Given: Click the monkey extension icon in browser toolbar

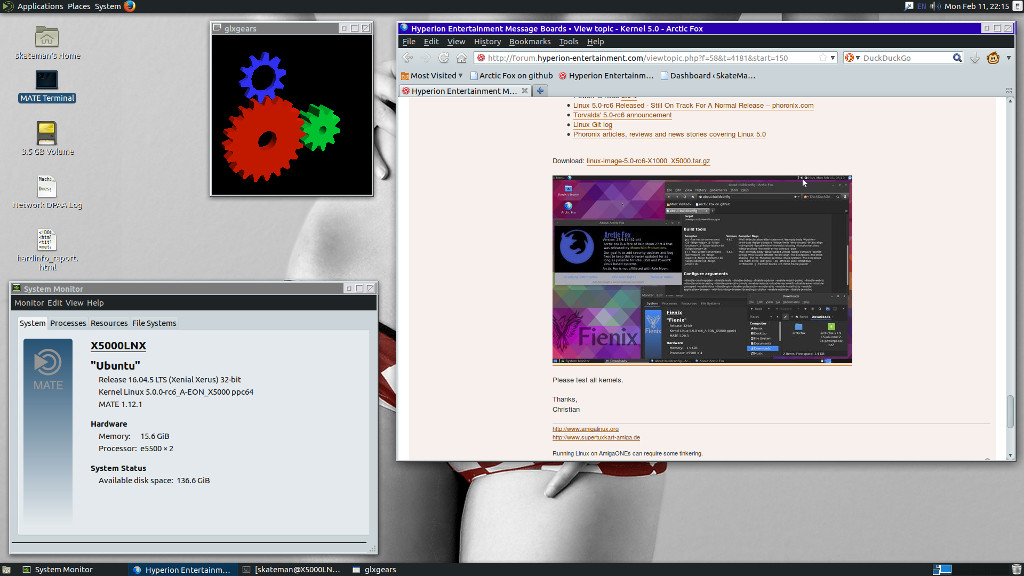Looking at the screenshot, I should 993,57.
